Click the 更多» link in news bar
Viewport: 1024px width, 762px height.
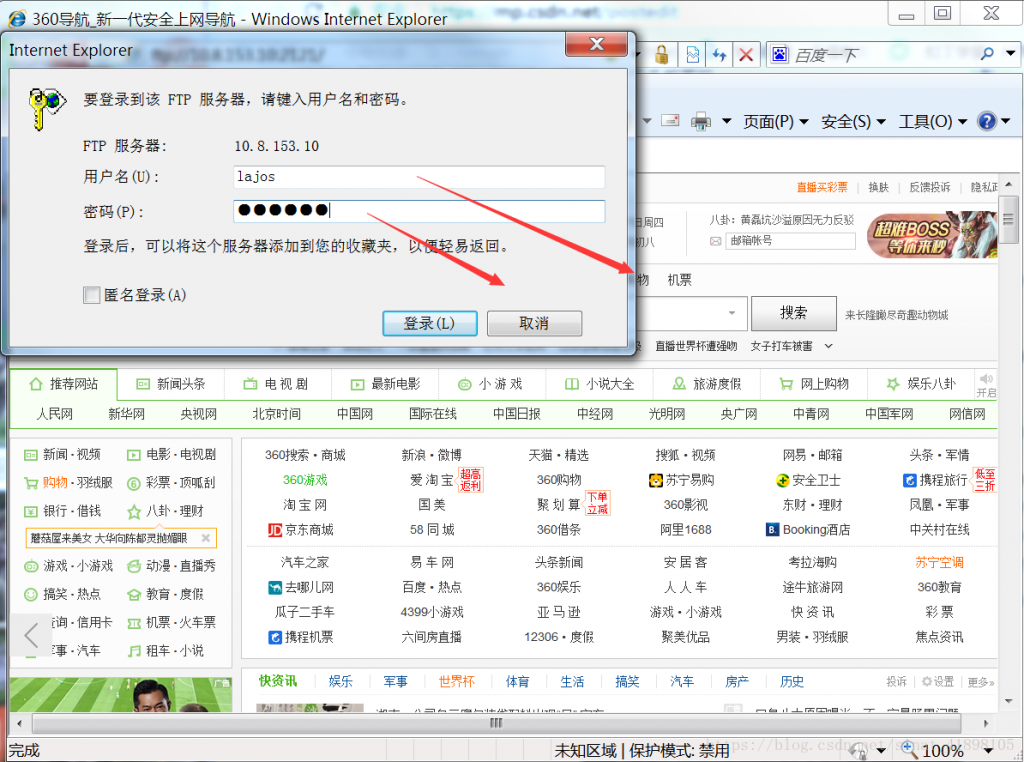[980, 682]
